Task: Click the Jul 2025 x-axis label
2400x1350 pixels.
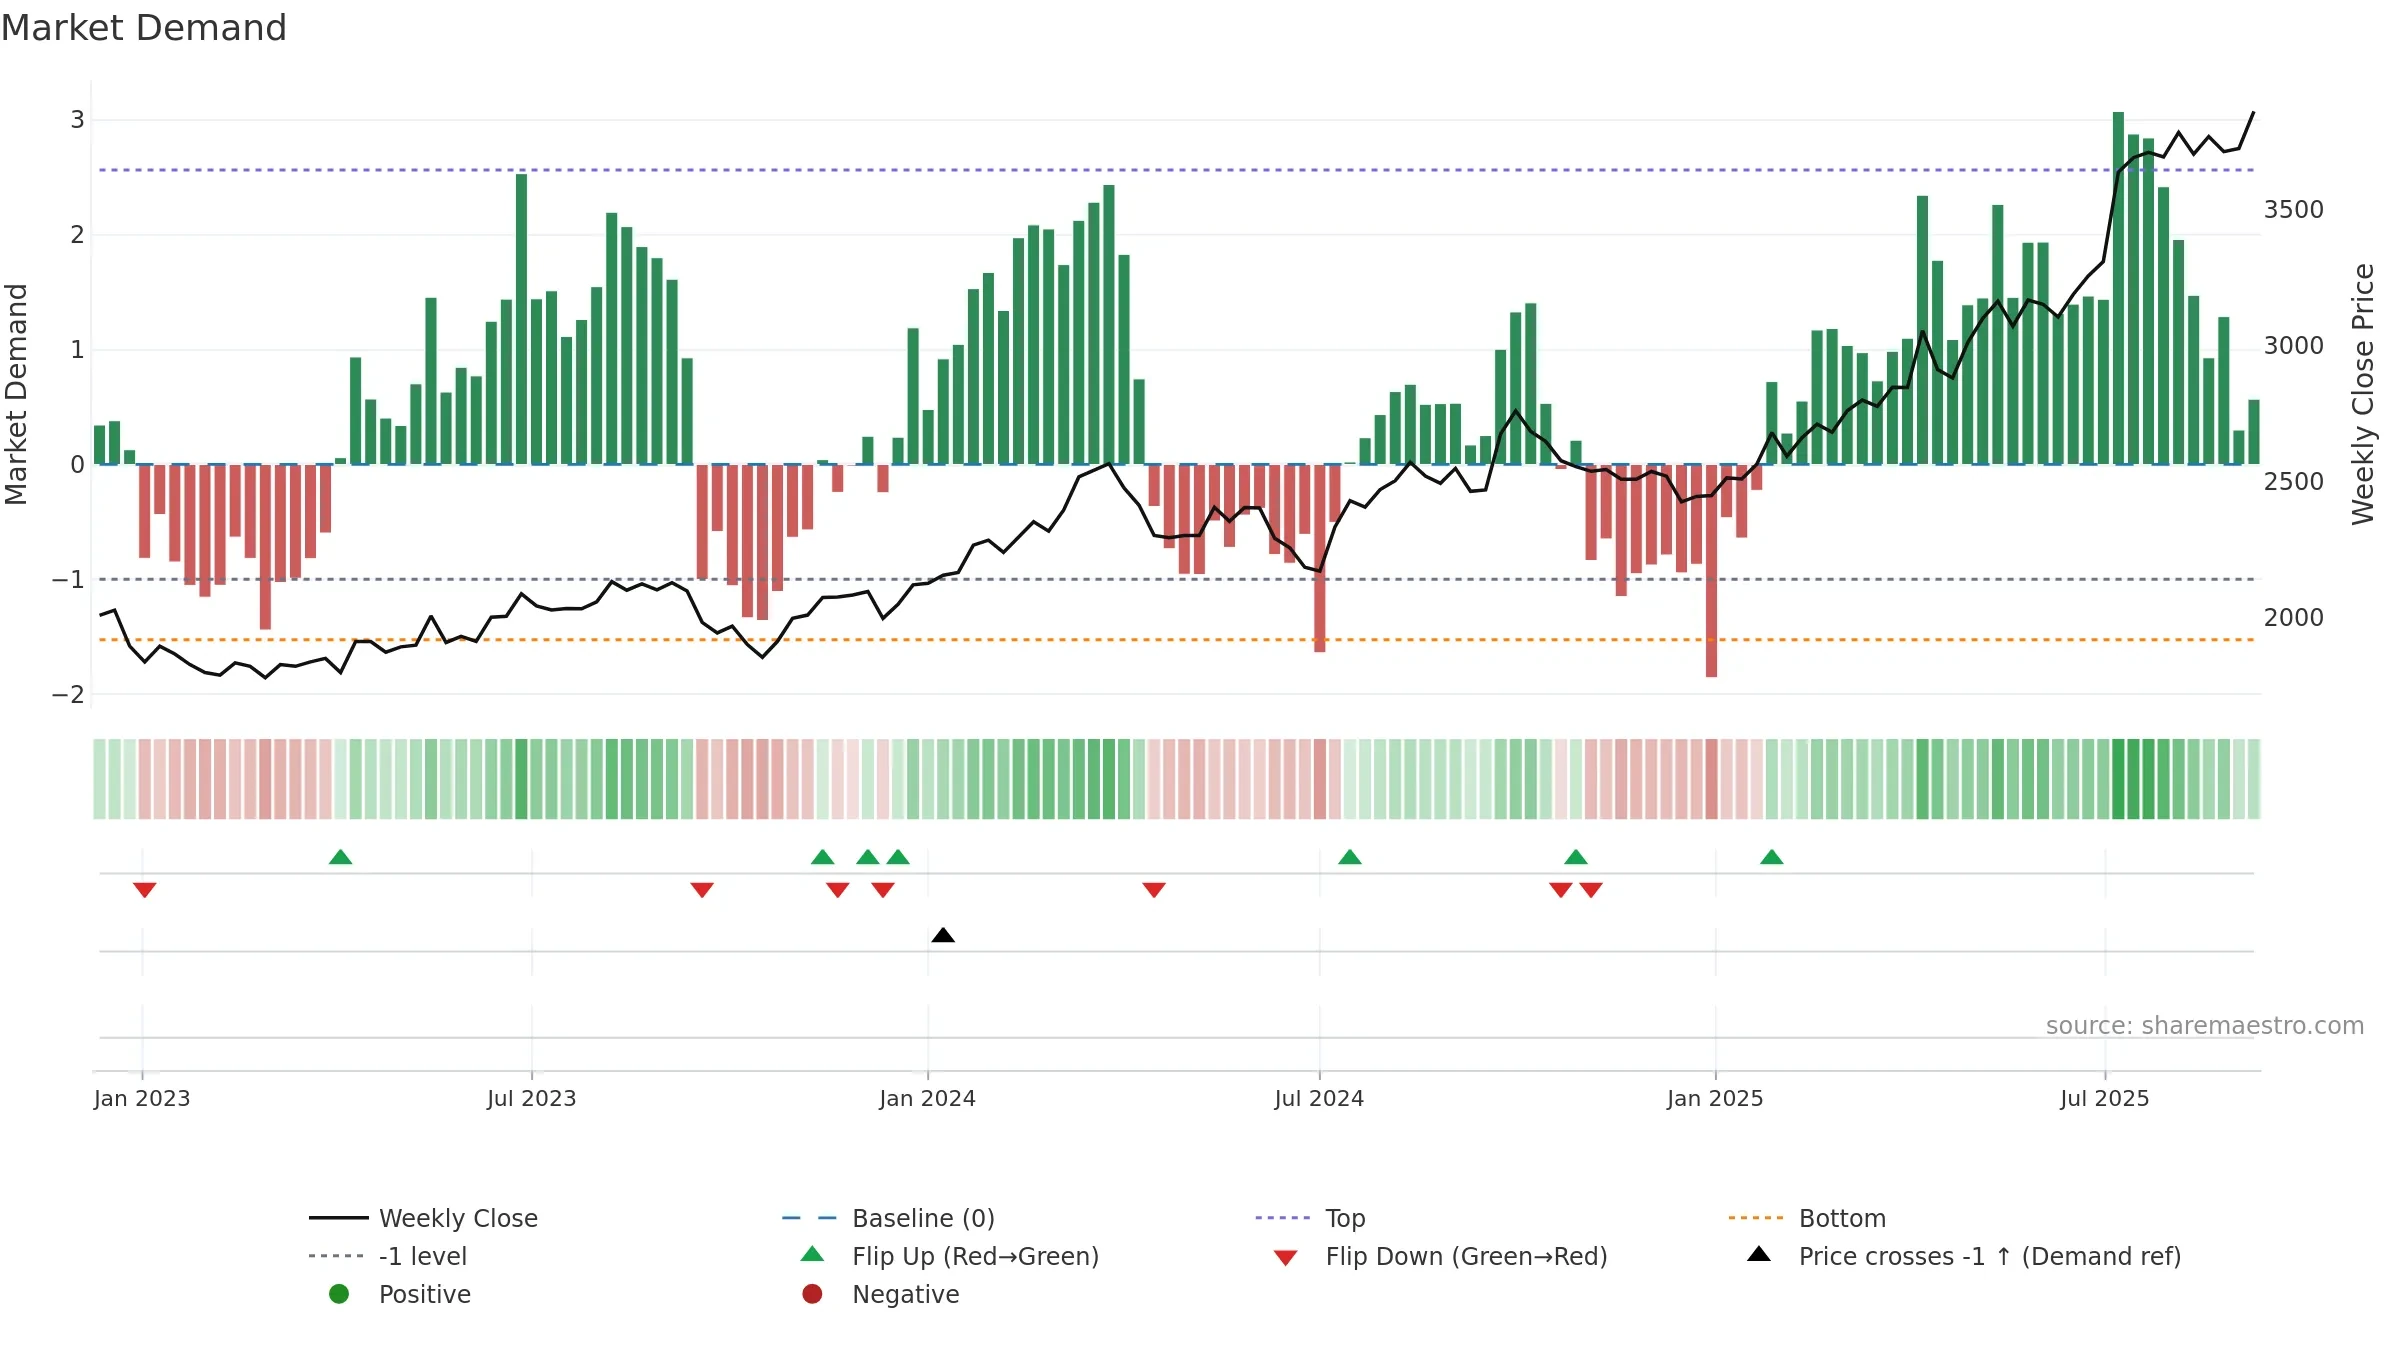Action: pyautogui.click(x=2105, y=1098)
